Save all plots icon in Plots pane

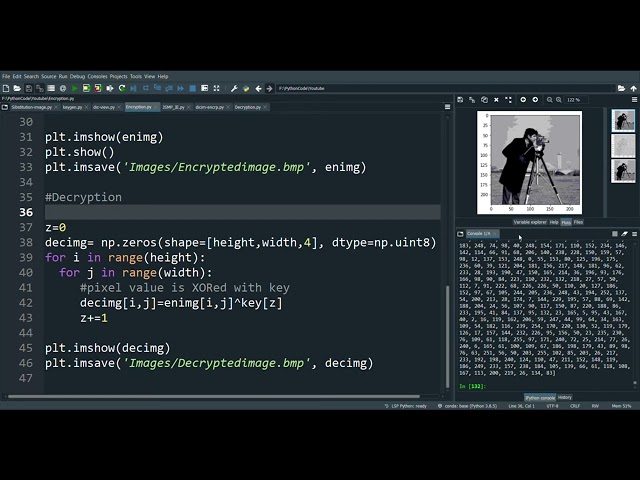pos(472,100)
